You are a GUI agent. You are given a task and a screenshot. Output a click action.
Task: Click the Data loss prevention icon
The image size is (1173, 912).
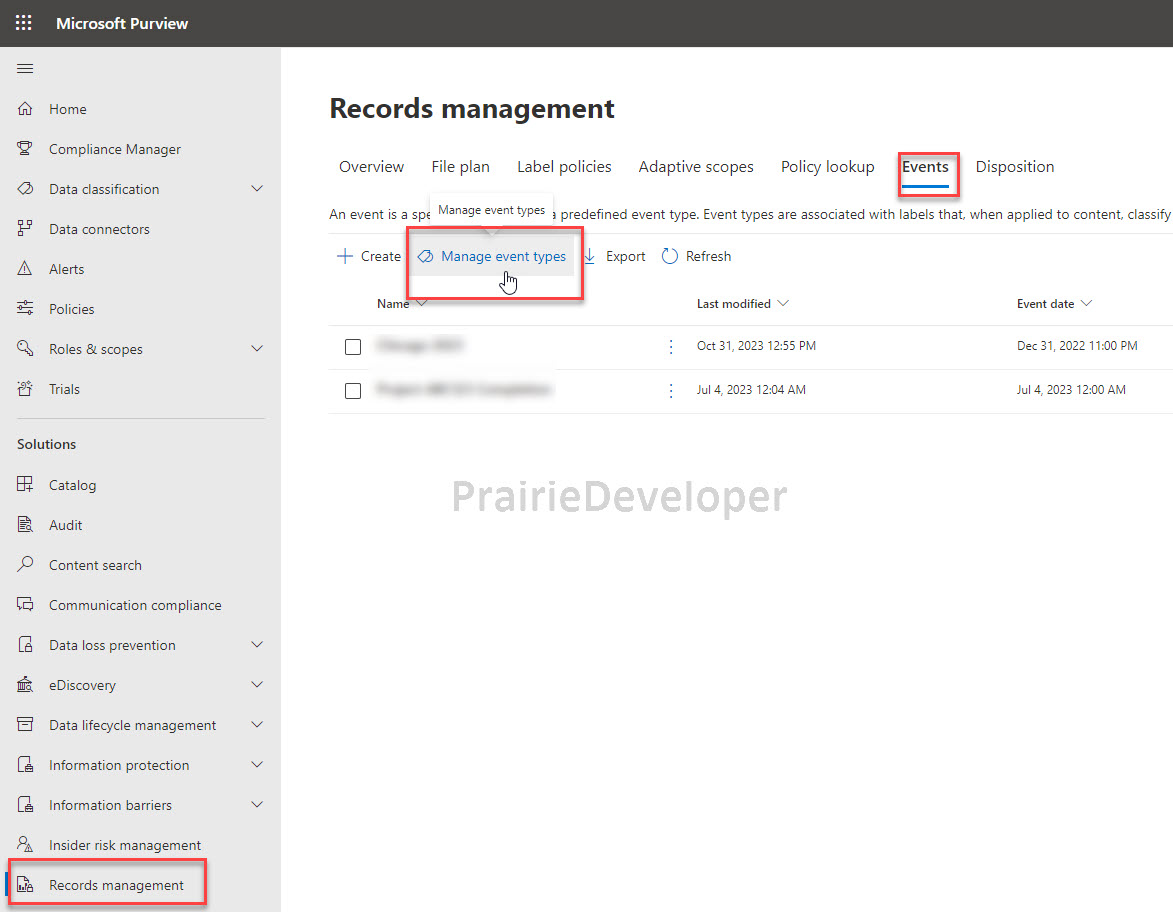(25, 644)
